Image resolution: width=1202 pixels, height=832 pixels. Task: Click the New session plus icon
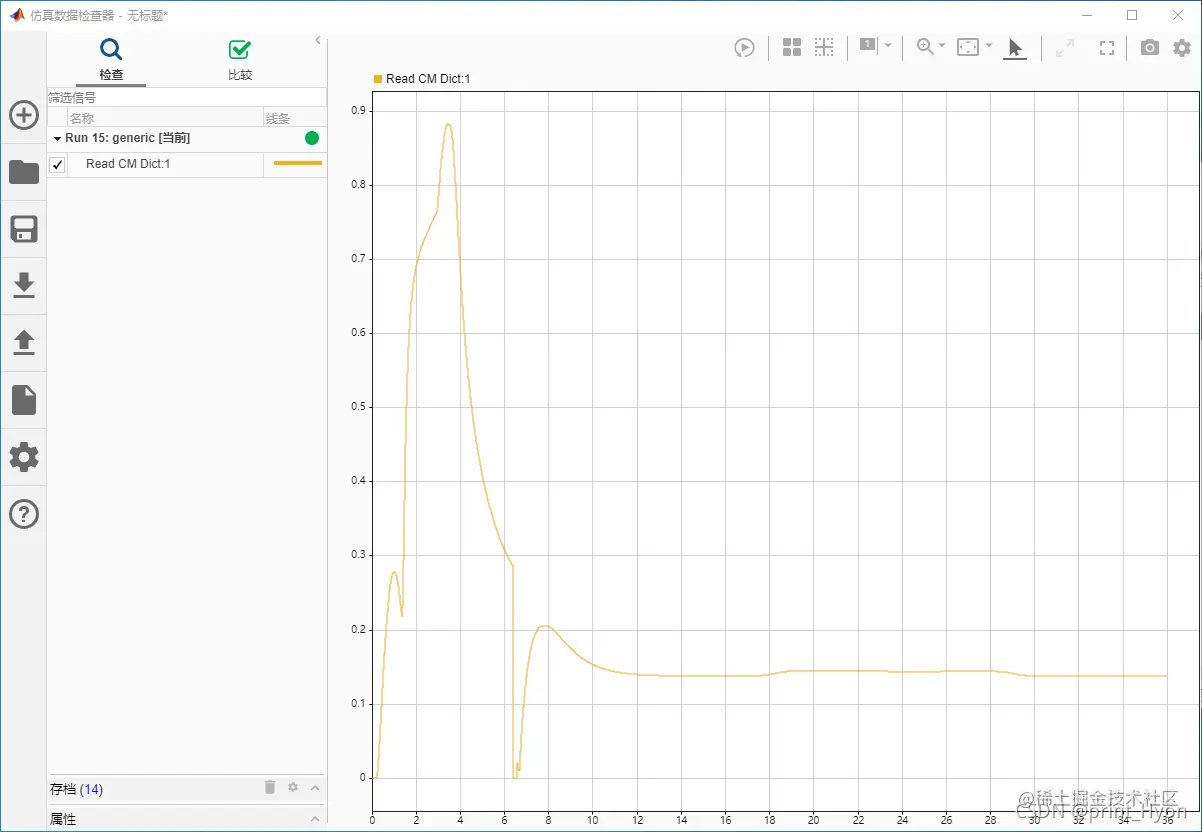(x=24, y=115)
